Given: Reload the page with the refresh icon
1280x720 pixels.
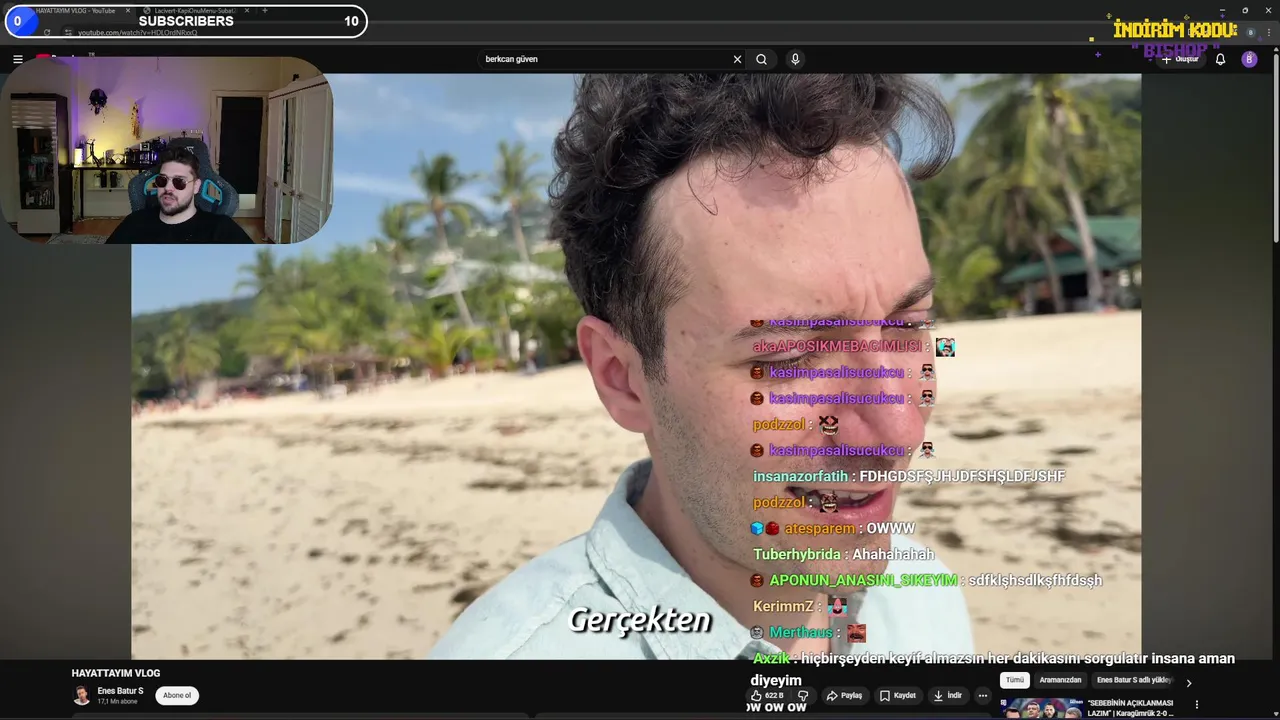Looking at the screenshot, I should (47, 32).
